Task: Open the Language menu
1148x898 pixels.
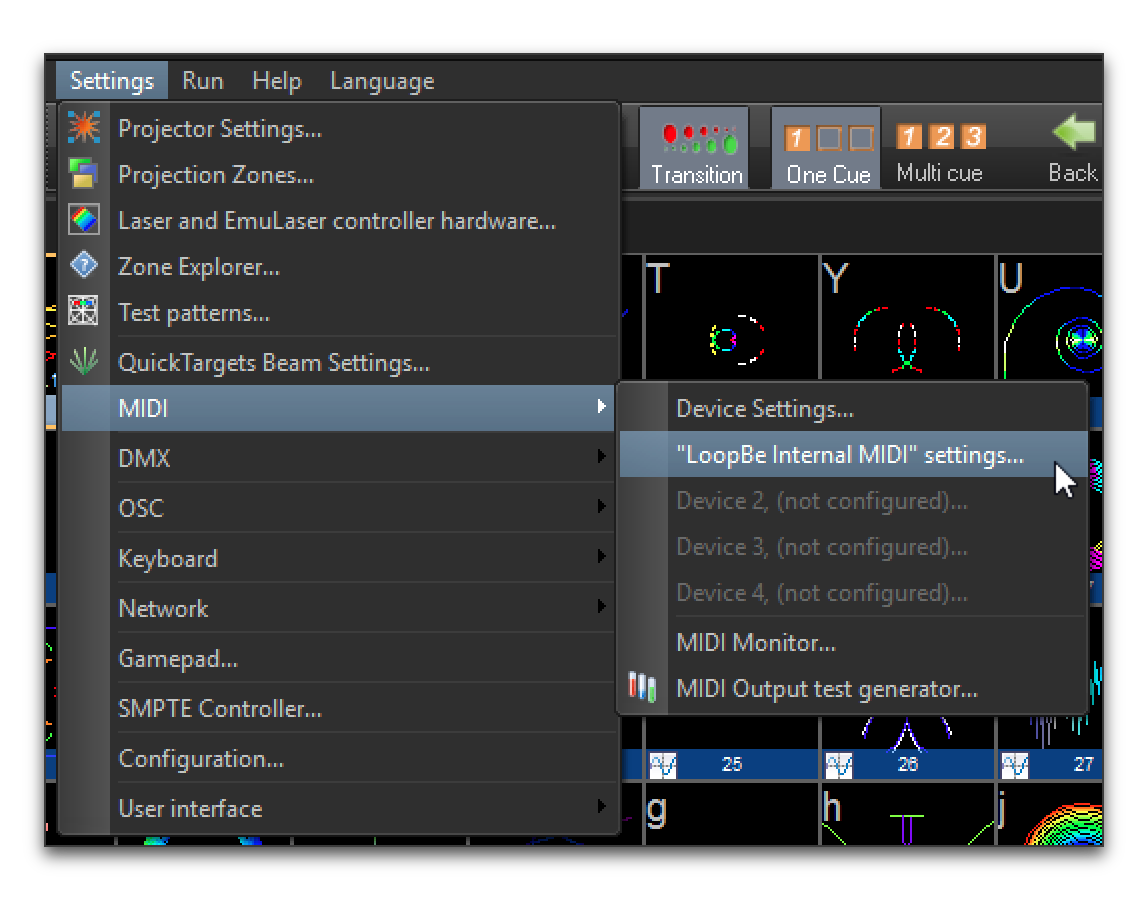Action: point(382,81)
